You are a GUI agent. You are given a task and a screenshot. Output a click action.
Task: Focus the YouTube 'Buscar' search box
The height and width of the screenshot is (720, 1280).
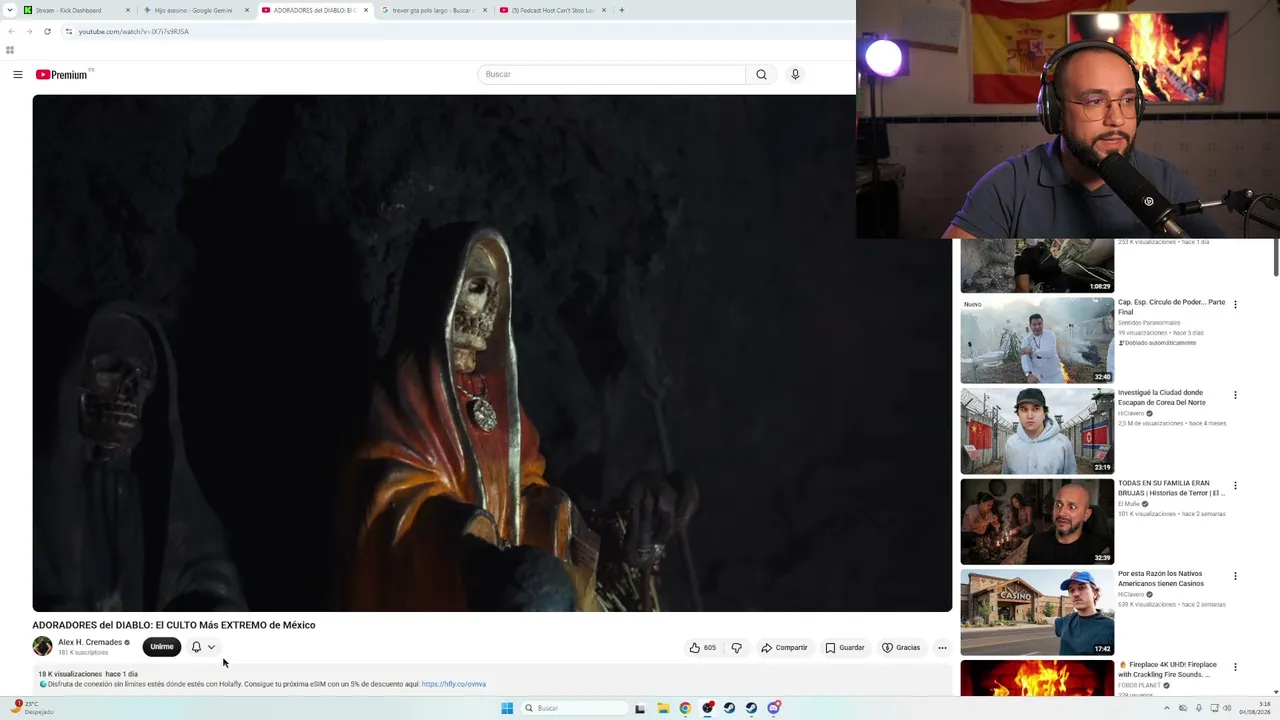612,74
